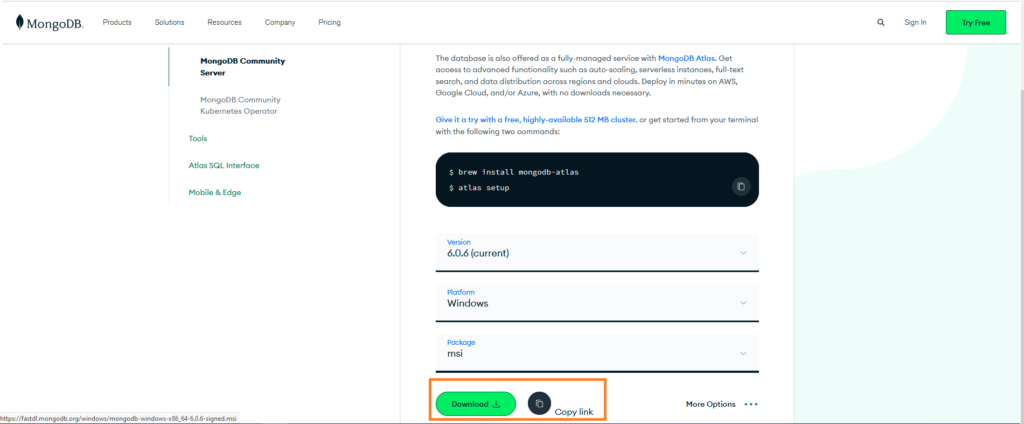Viewport: 1024px width, 424px height.
Task: Open the More Options ellipsis icon
Action: click(x=751, y=404)
